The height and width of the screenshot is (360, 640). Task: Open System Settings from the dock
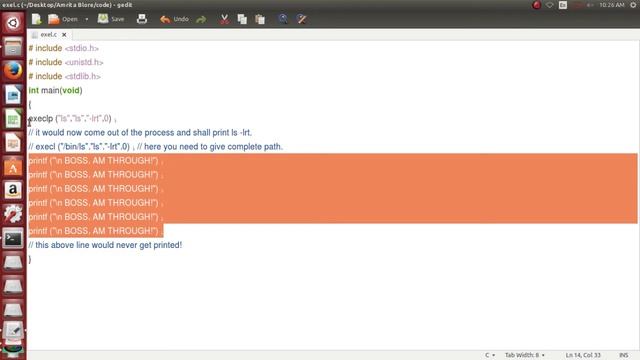click(x=13, y=214)
